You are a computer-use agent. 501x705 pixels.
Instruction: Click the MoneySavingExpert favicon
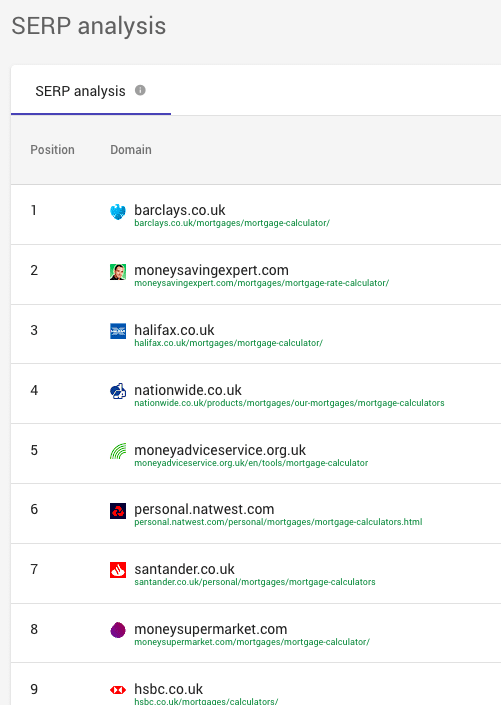pos(118,272)
